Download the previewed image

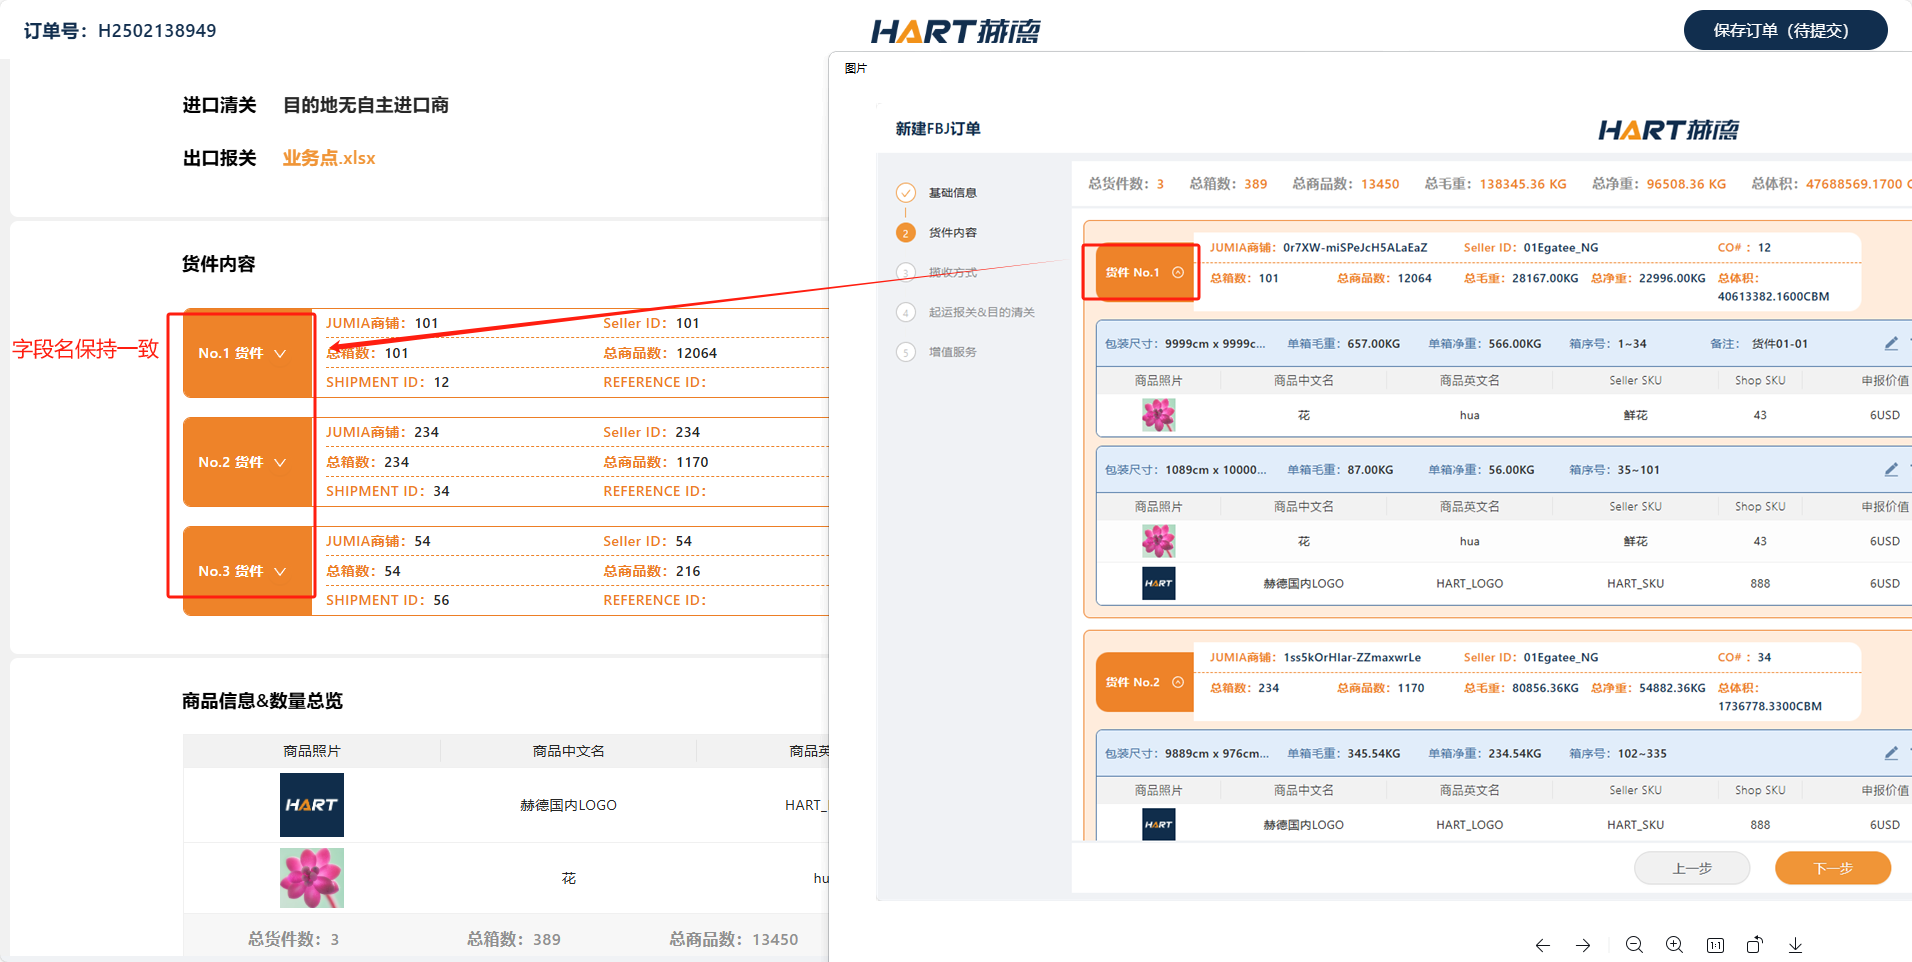click(x=1795, y=945)
